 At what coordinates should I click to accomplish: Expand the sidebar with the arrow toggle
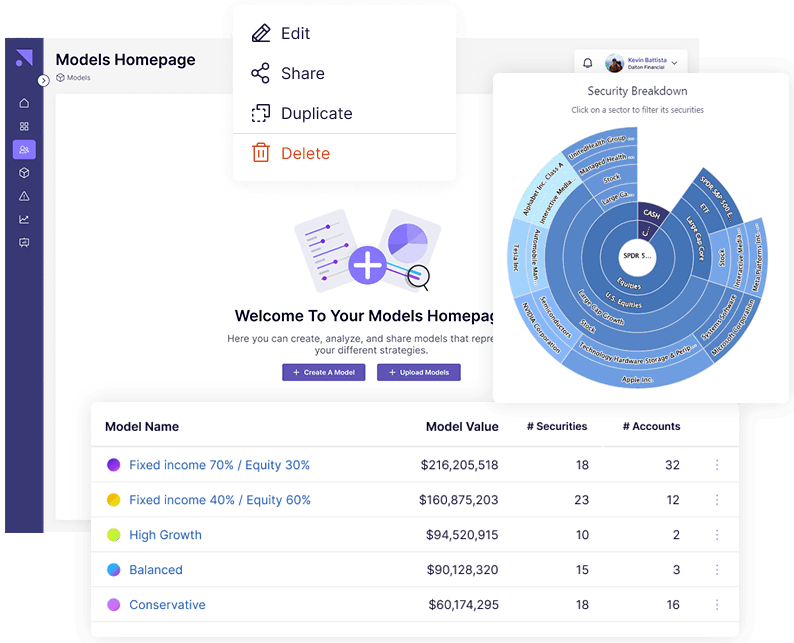click(x=43, y=80)
